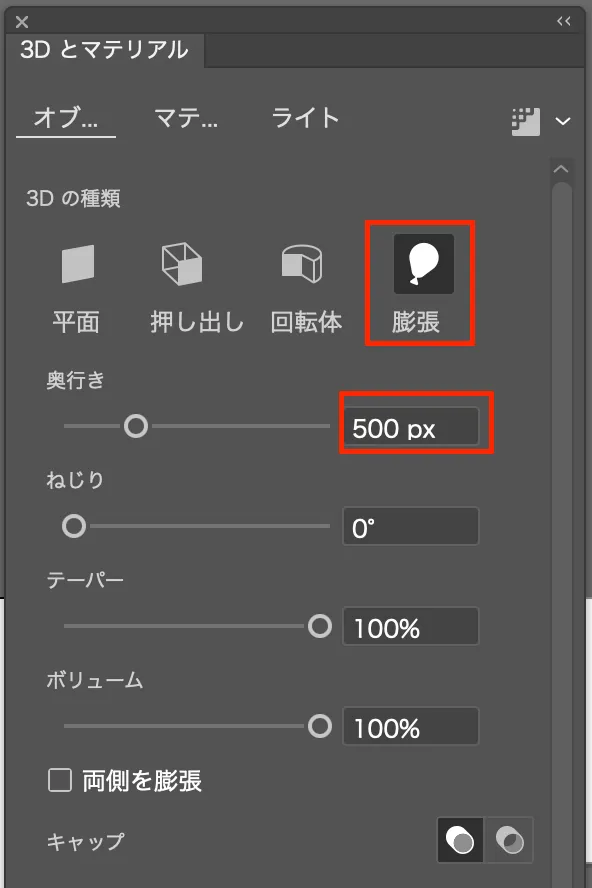Click the テーパー 100% input field
This screenshot has width=592, height=888.
(411, 626)
